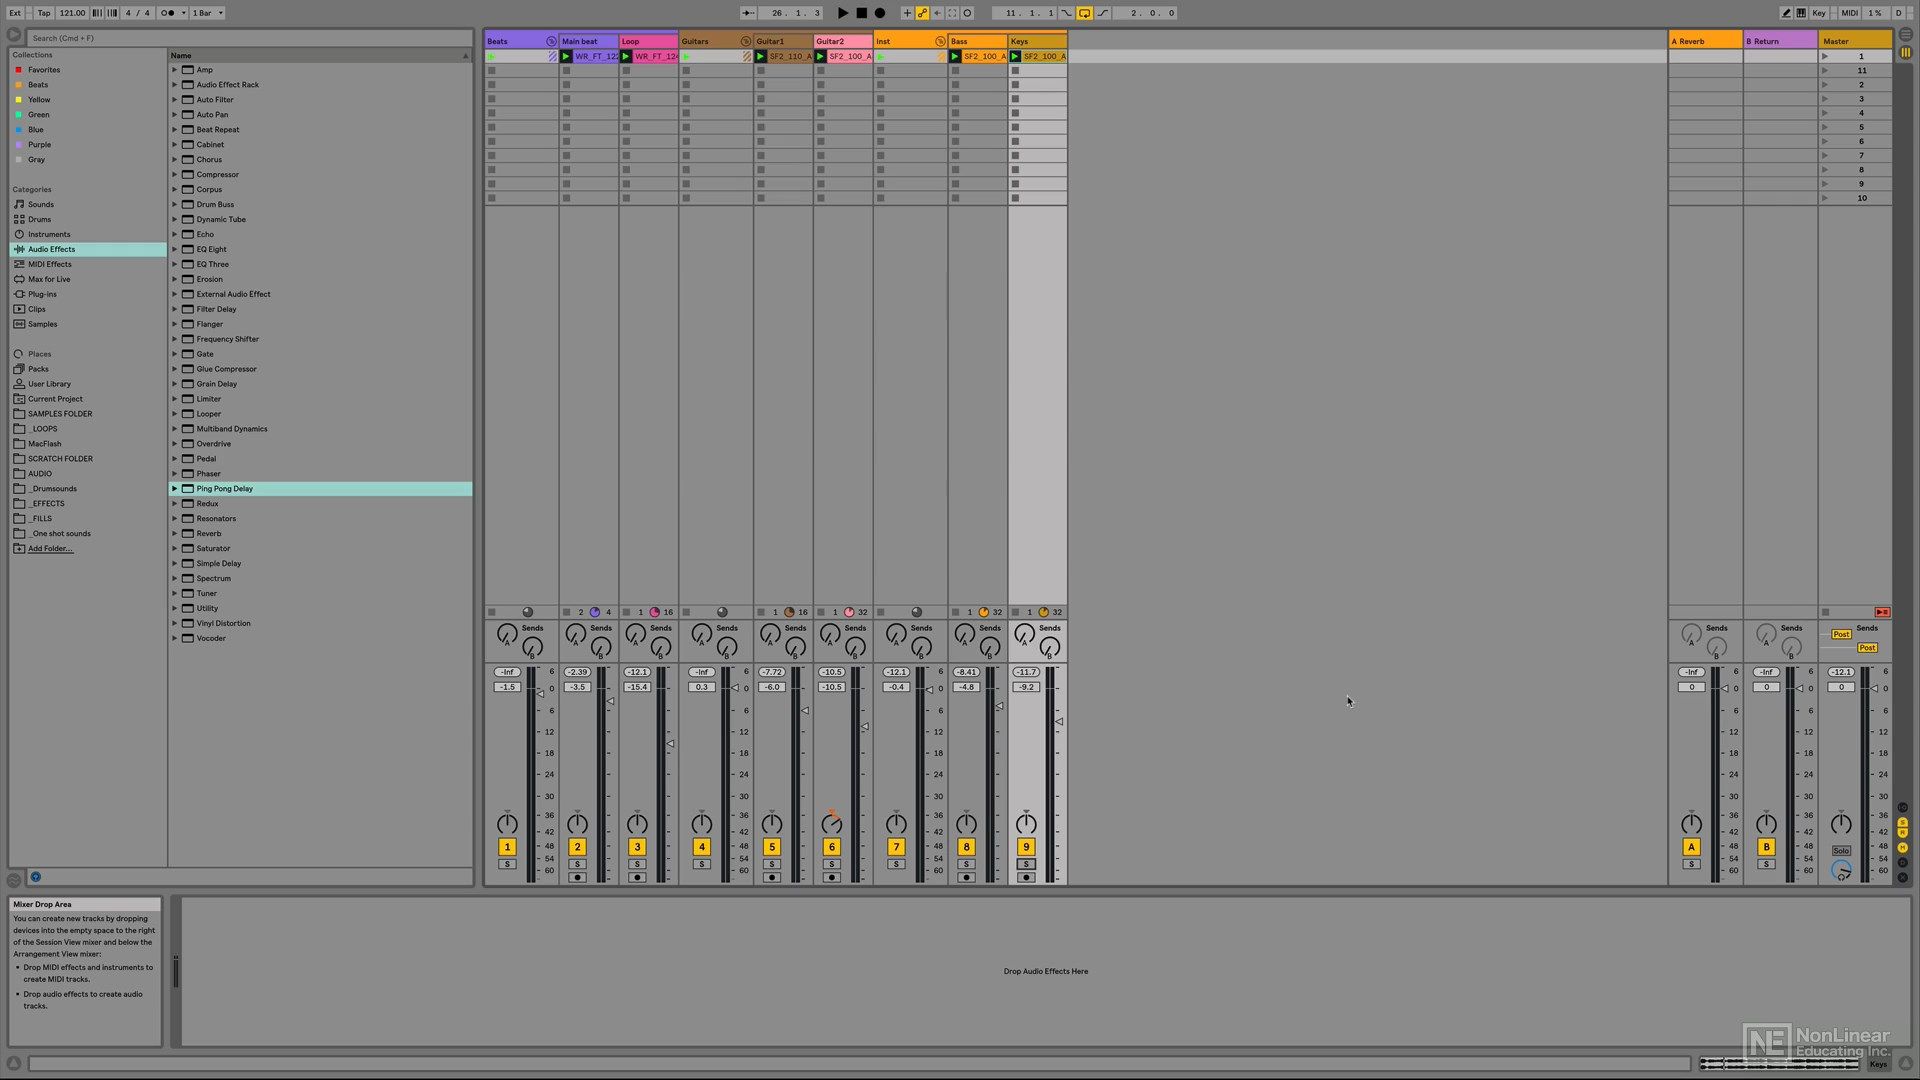Launch the Bass clip play button

click(x=955, y=56)
